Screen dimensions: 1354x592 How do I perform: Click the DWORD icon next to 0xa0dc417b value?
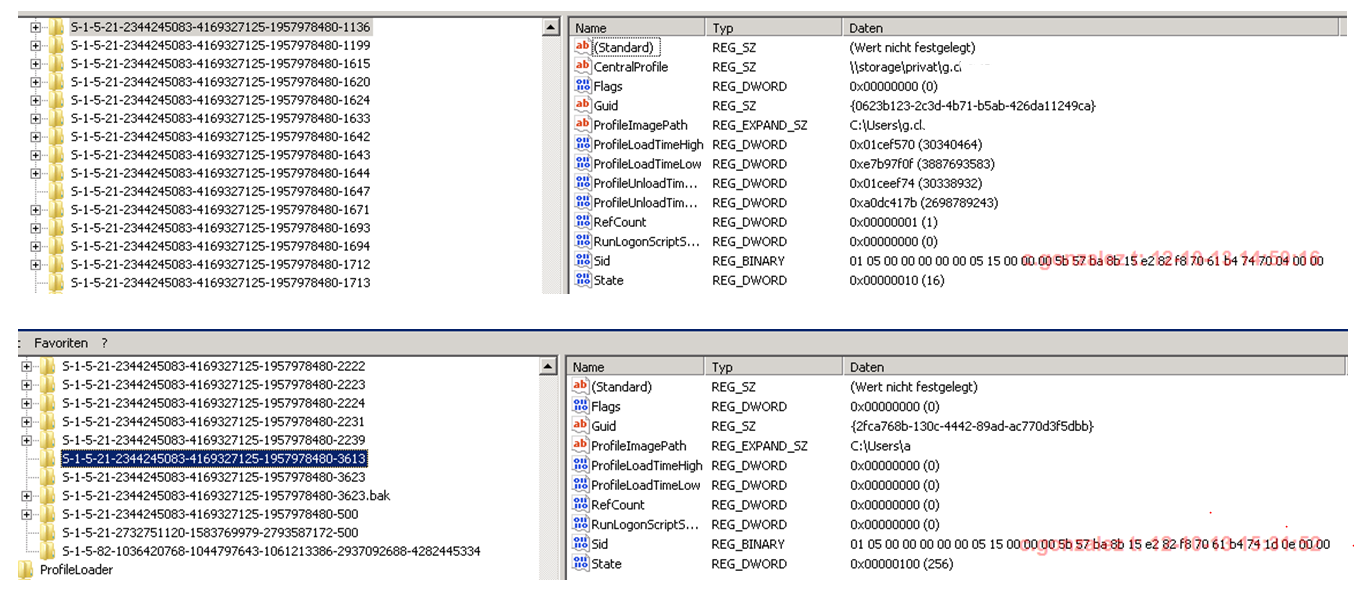[582, 202]
